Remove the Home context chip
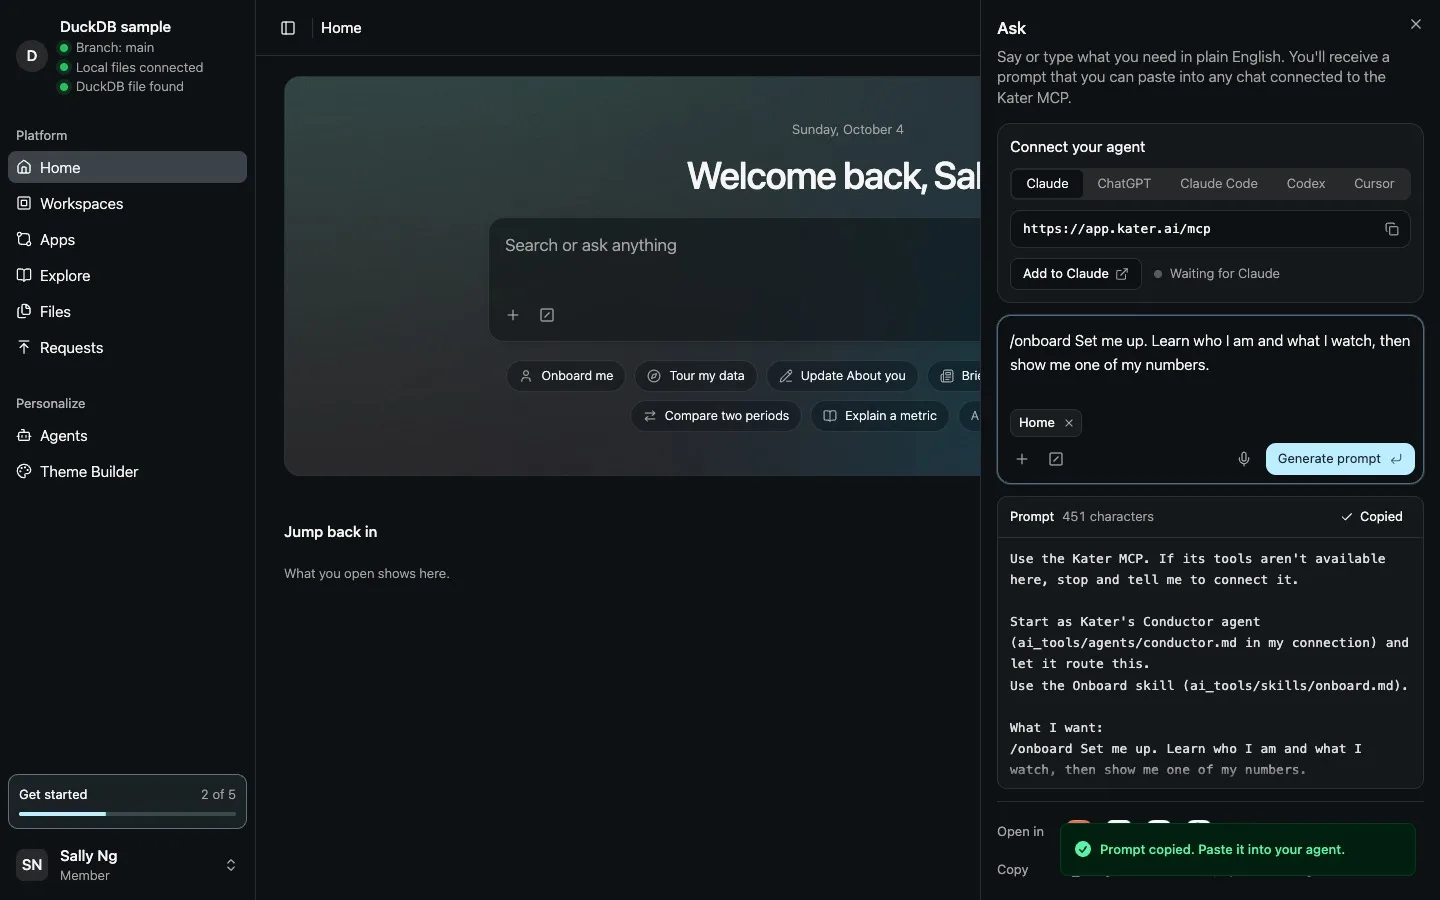This screenshot has width=1440, height=900. (x=1069, y=423)
